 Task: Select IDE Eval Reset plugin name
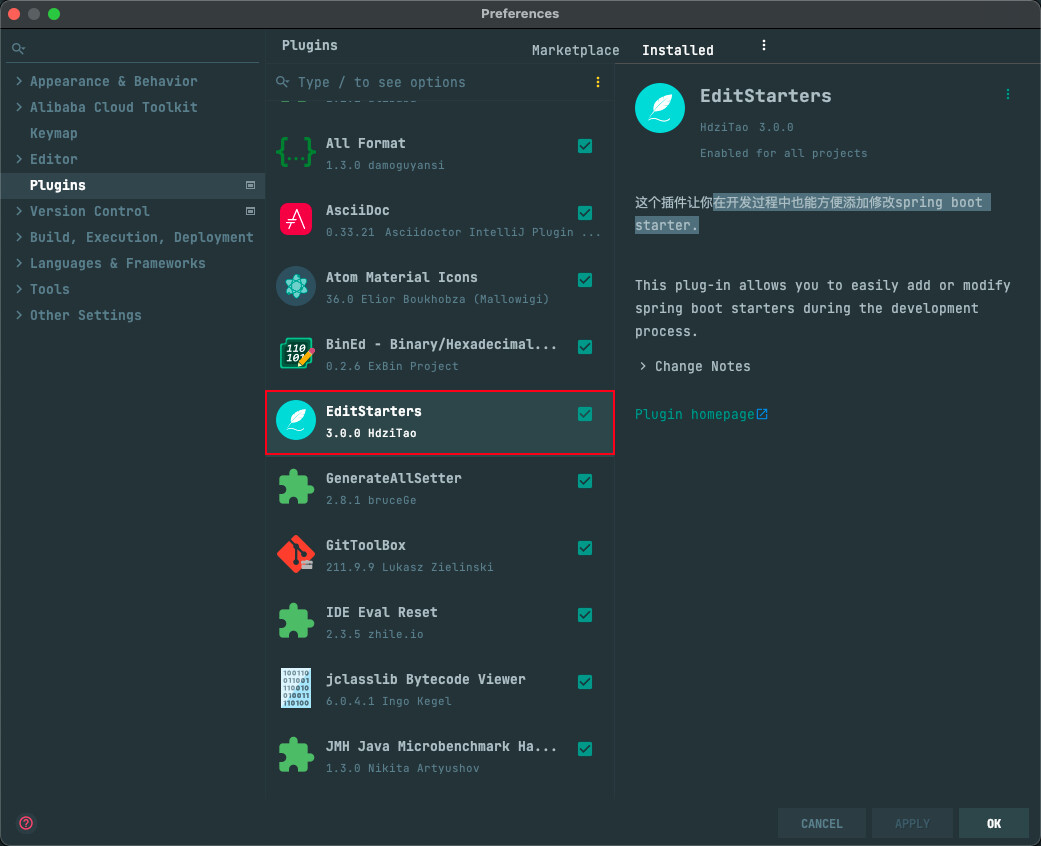(382, 612)
